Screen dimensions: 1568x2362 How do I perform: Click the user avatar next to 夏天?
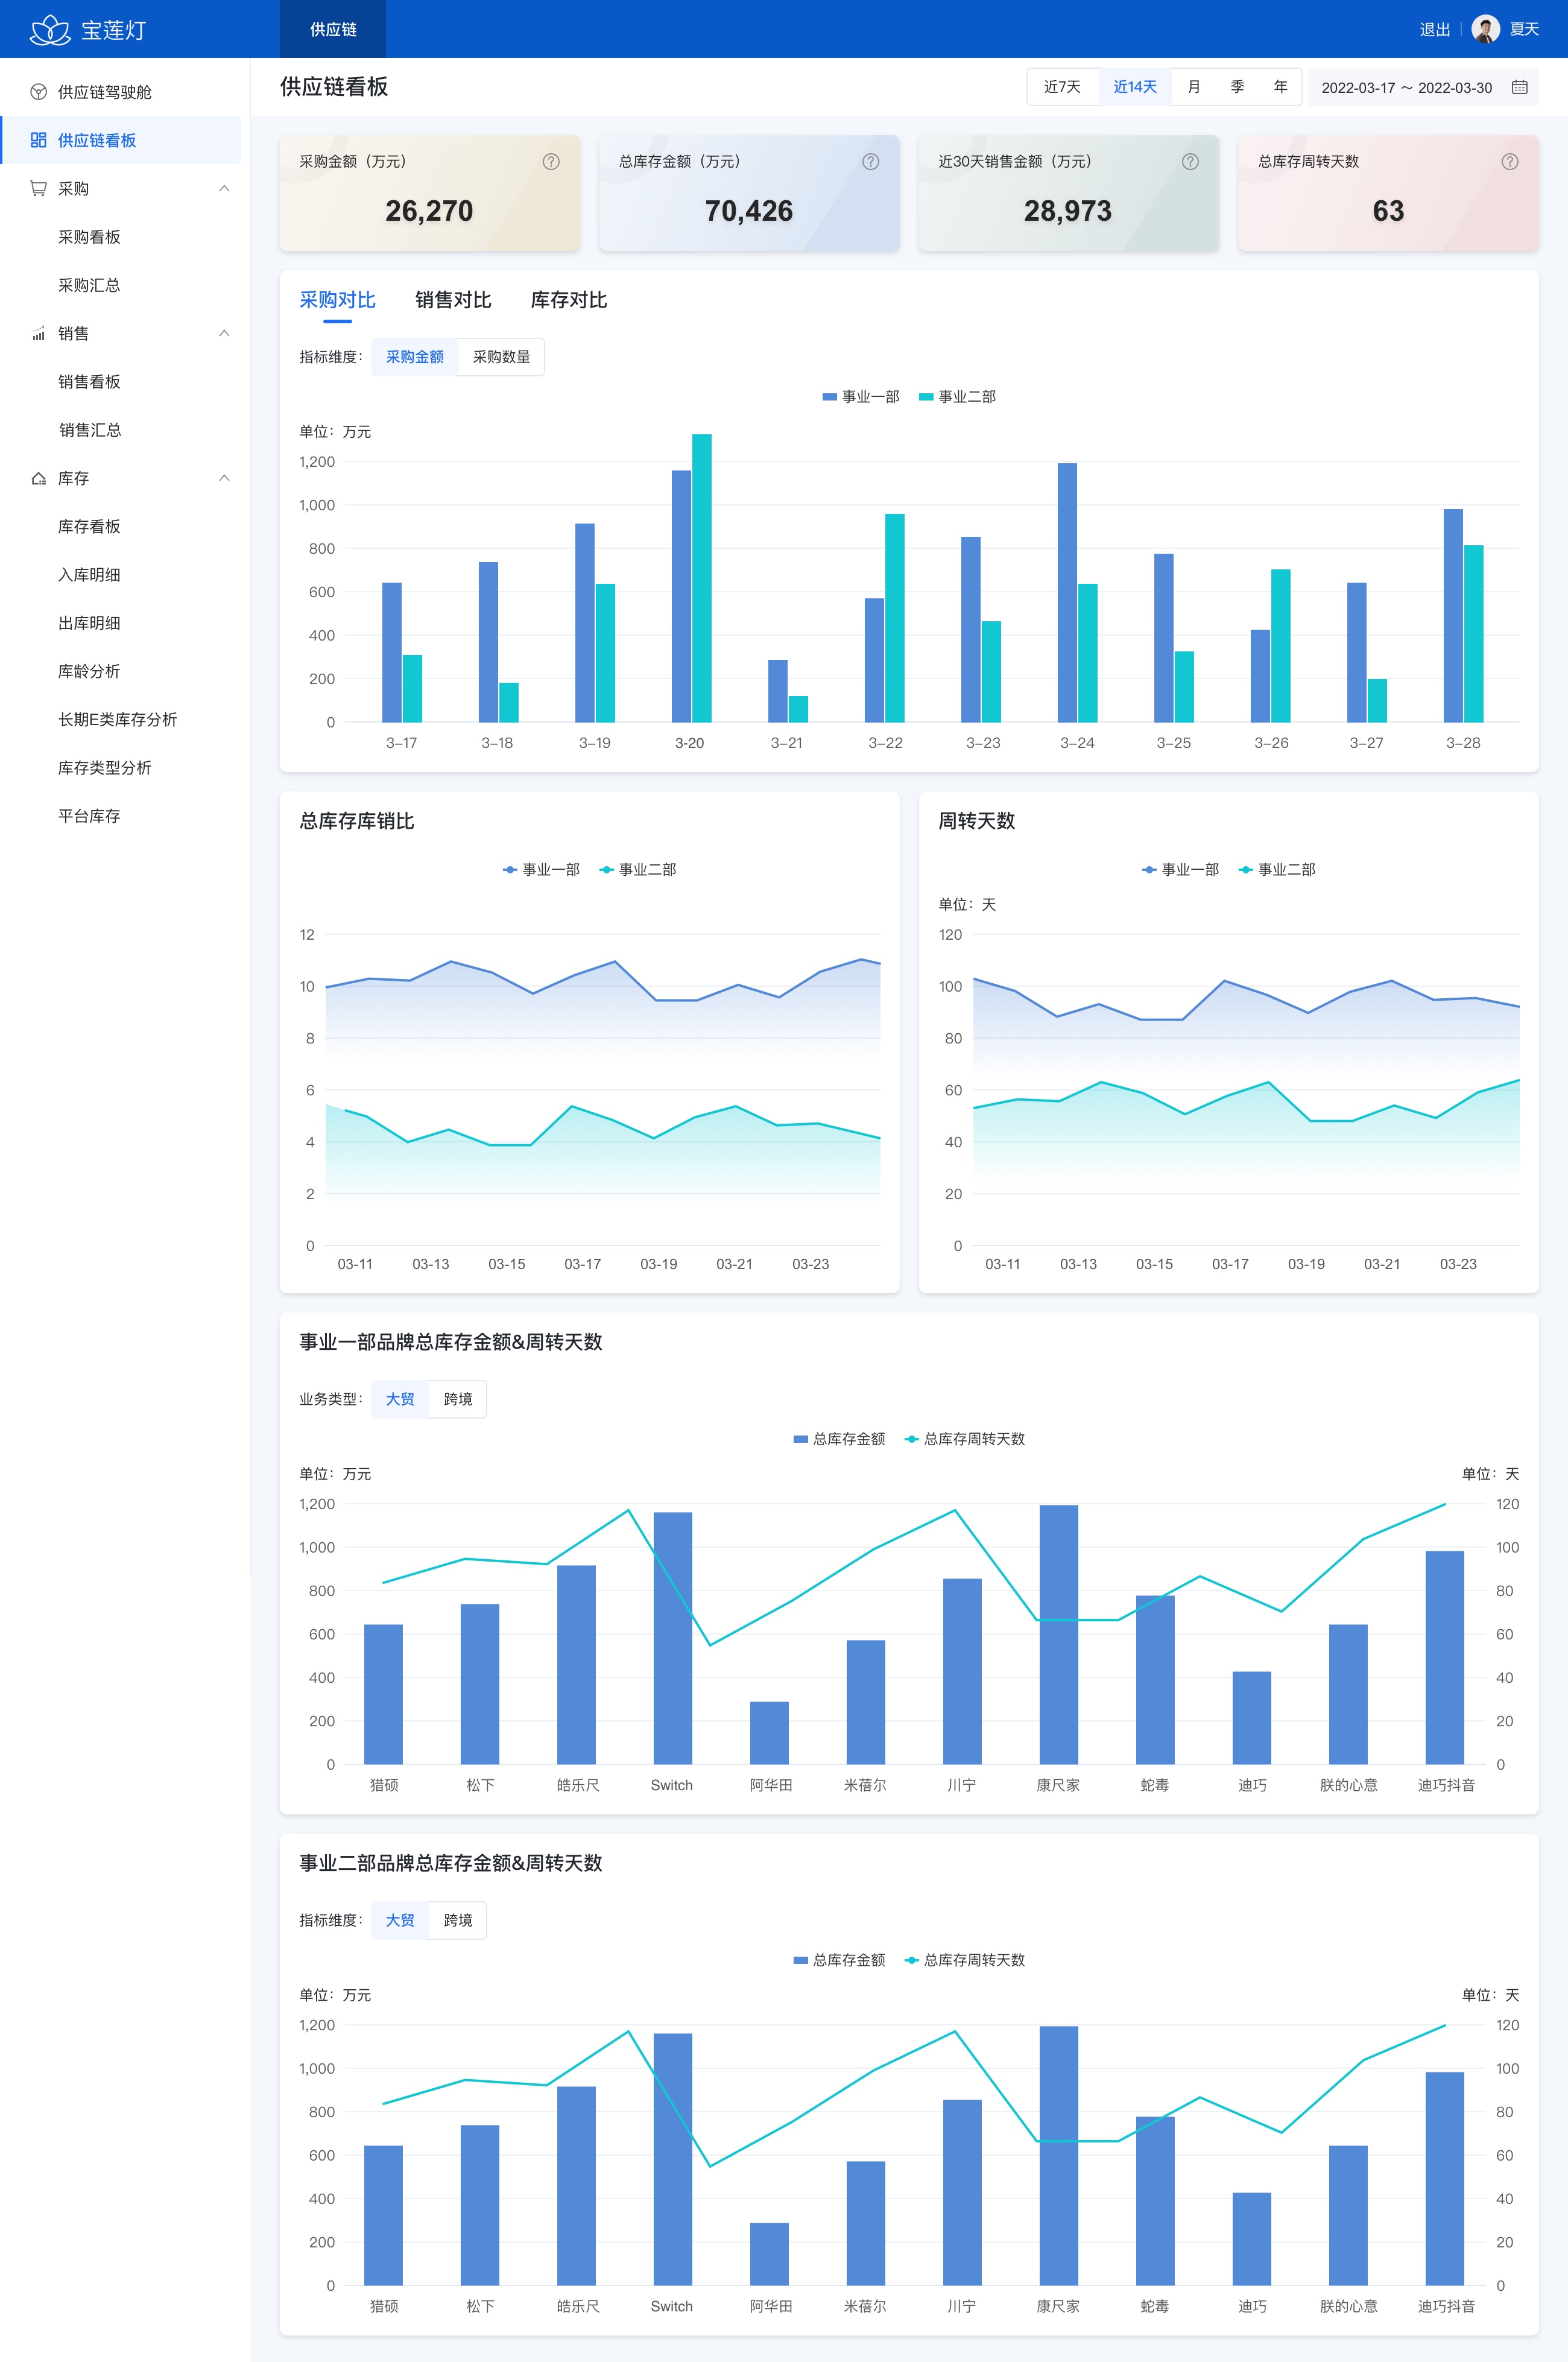point(1485,29)
